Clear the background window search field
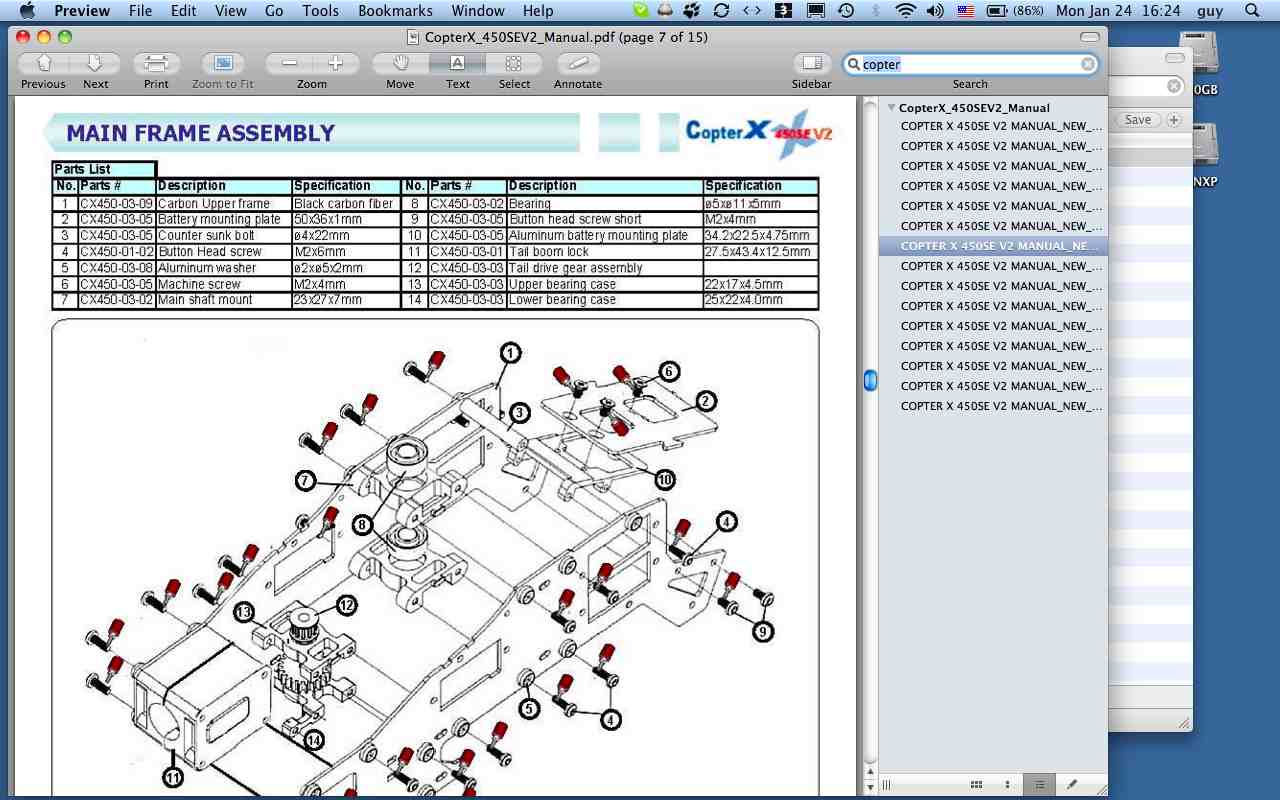 pyautogui.click(x=1174, y=87)
